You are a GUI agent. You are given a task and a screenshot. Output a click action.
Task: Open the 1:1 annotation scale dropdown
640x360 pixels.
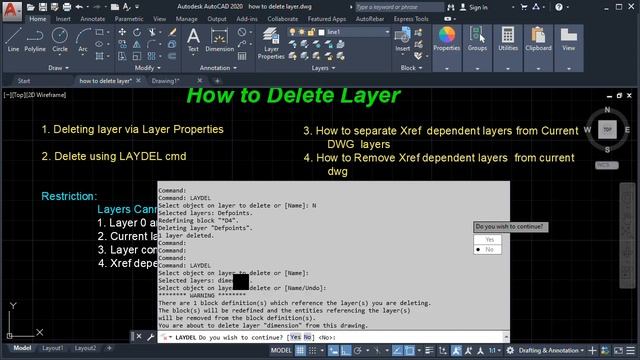(x=495, y=350)
